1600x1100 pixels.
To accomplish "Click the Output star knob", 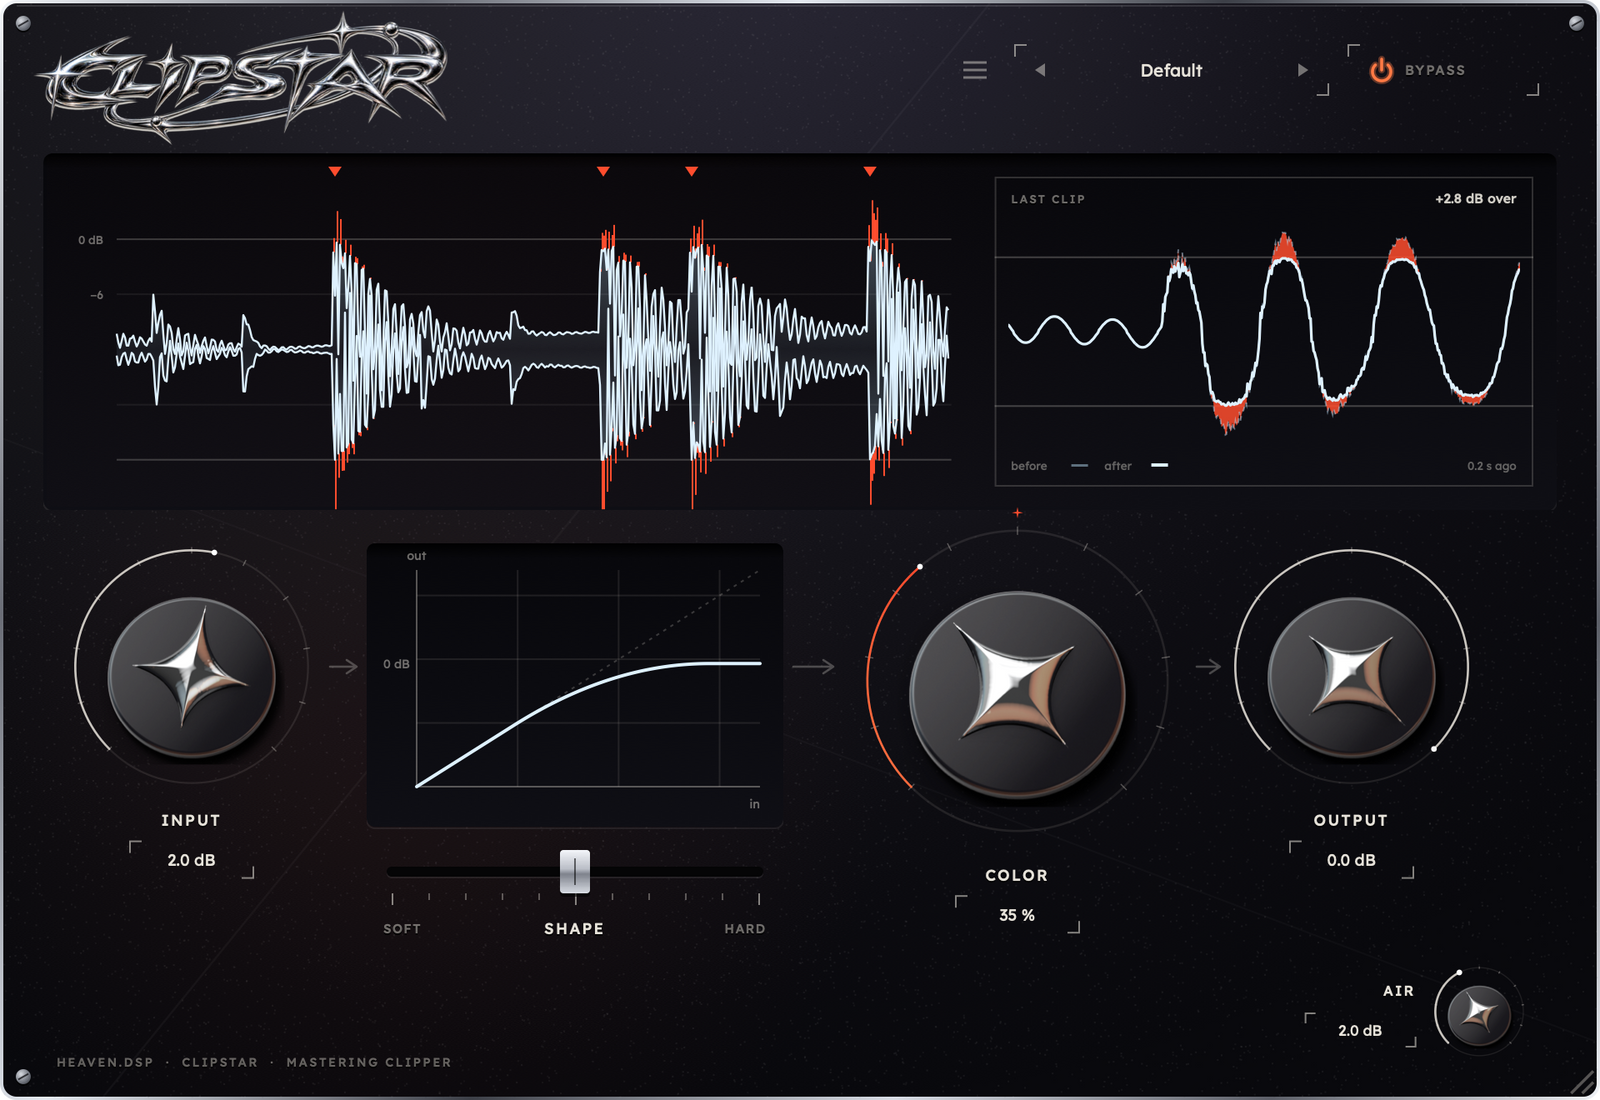I will (1351, 677).
